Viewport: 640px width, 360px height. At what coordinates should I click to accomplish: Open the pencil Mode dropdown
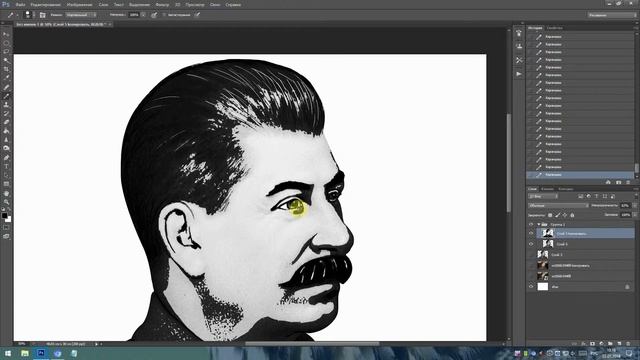click(x=81, y=15)
